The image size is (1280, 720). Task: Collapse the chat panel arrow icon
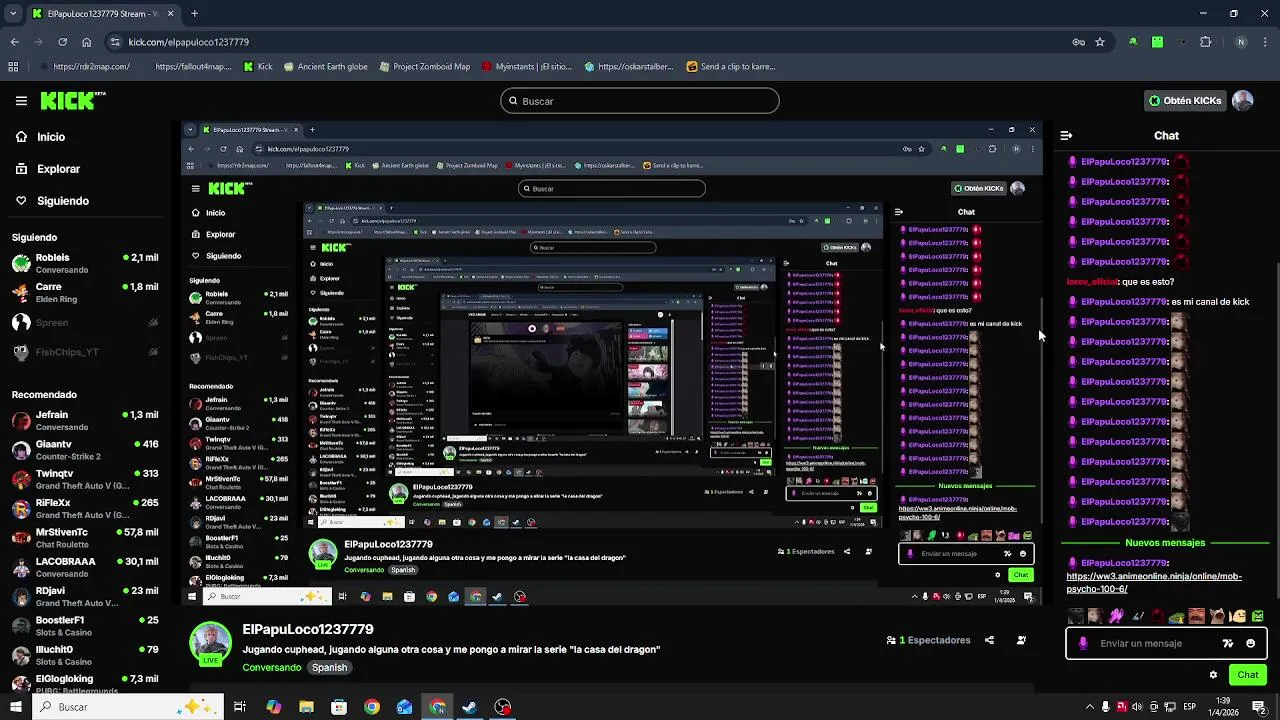tap(1066, 135)
